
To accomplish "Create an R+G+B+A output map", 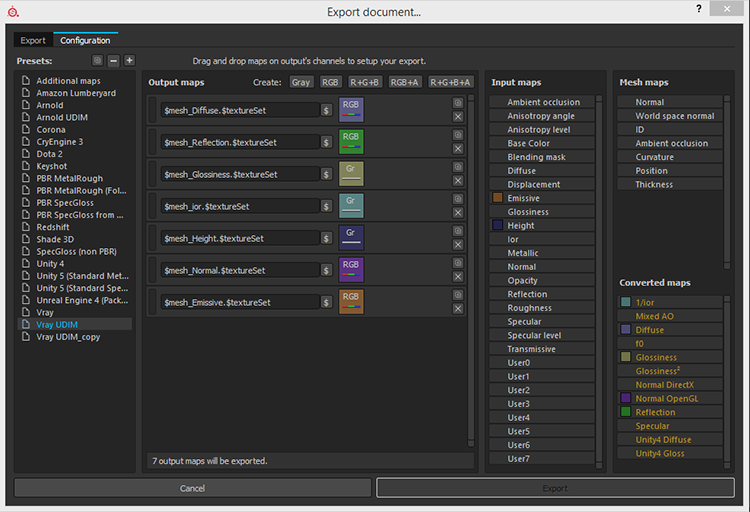I will 450,82.
